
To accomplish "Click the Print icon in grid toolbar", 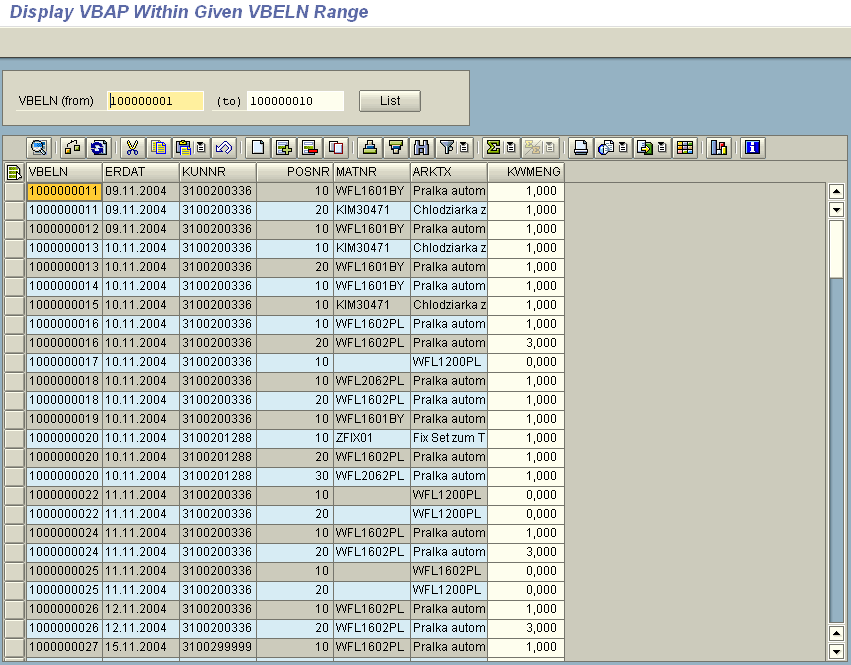I will tap(580, 148).
